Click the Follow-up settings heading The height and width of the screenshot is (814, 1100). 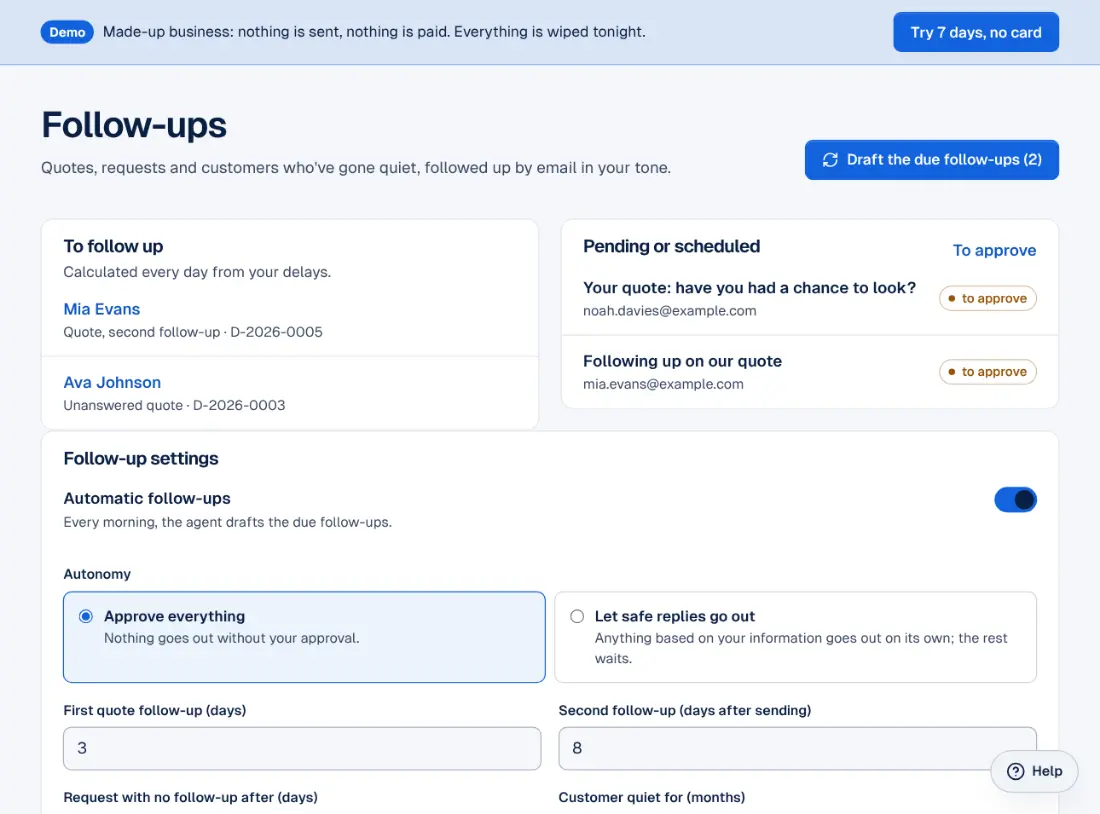(141, 458)
